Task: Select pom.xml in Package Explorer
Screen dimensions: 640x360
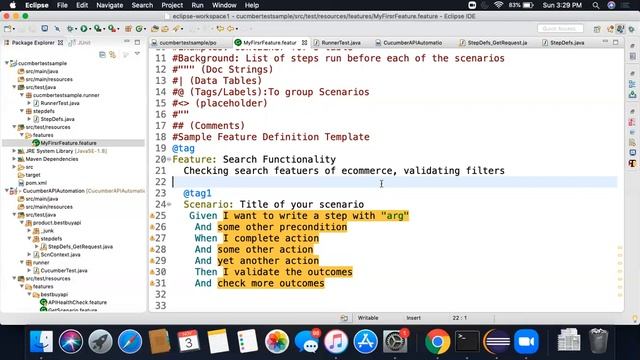Action: [x=36, y=183]
